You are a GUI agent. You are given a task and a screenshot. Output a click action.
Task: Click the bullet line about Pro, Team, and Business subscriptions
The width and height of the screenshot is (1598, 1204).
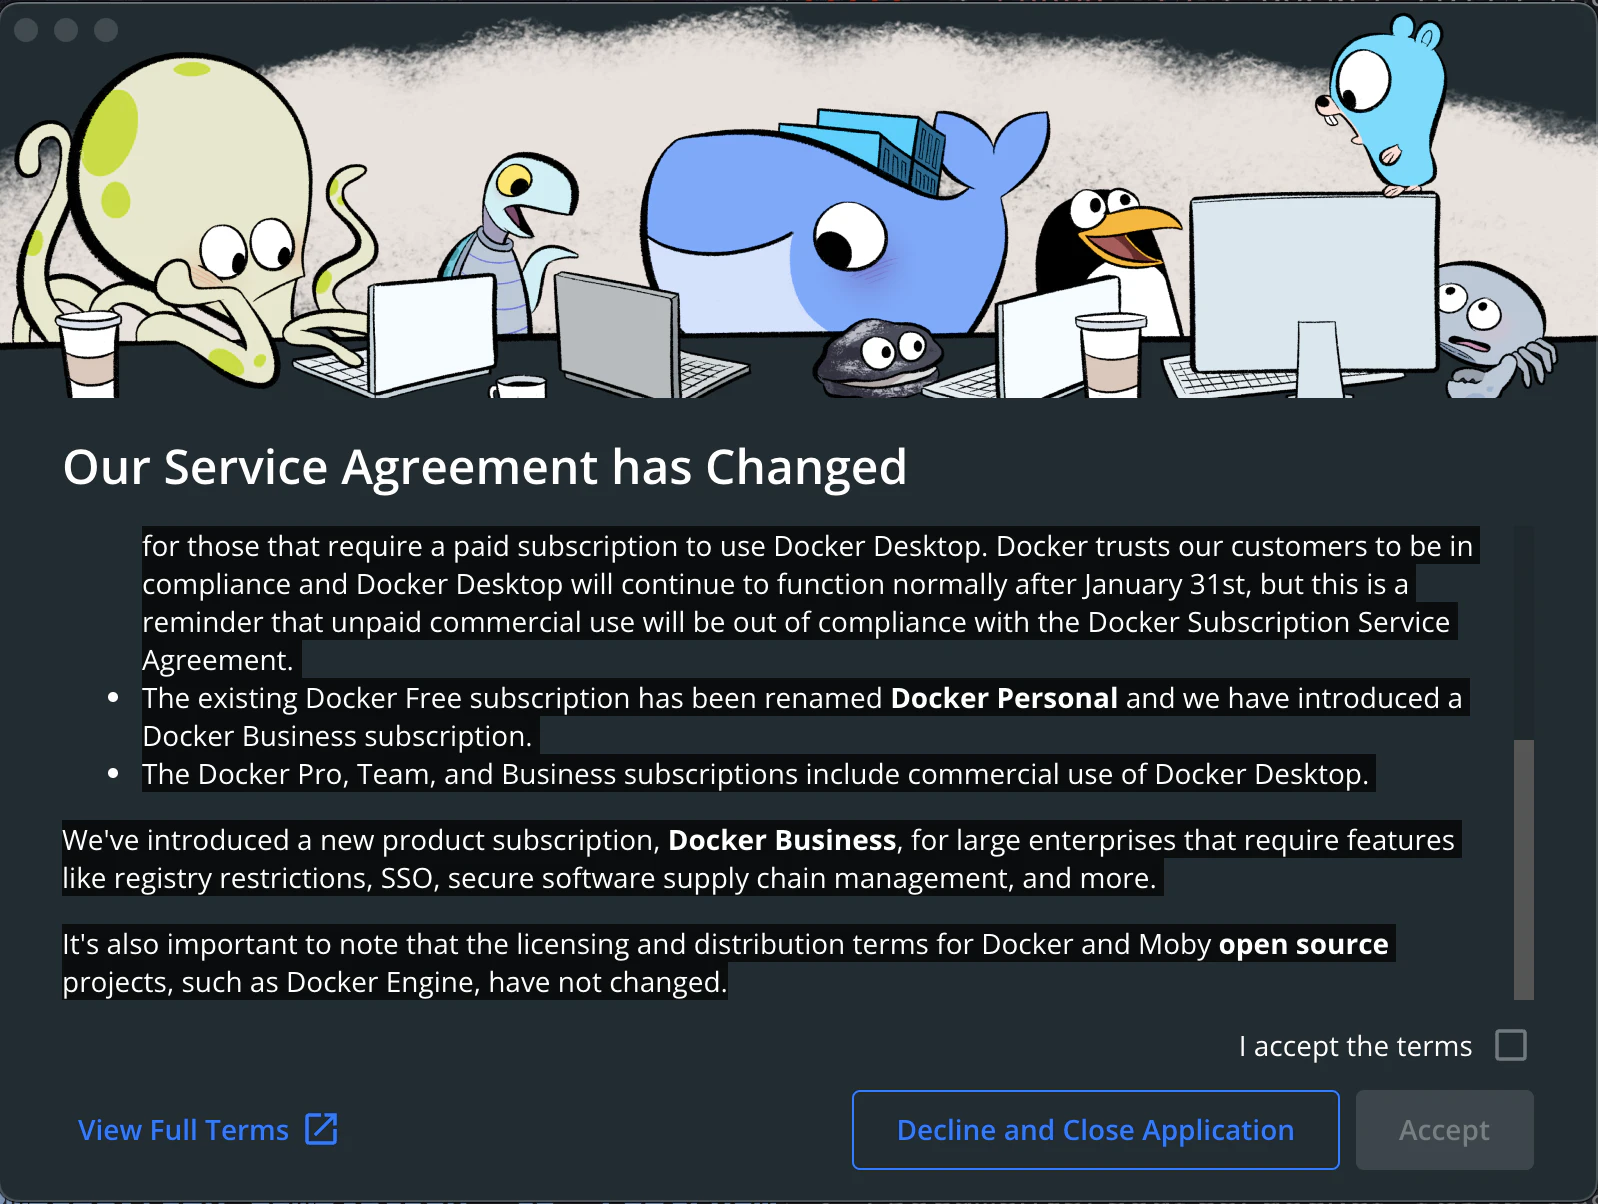pos(755,774)
